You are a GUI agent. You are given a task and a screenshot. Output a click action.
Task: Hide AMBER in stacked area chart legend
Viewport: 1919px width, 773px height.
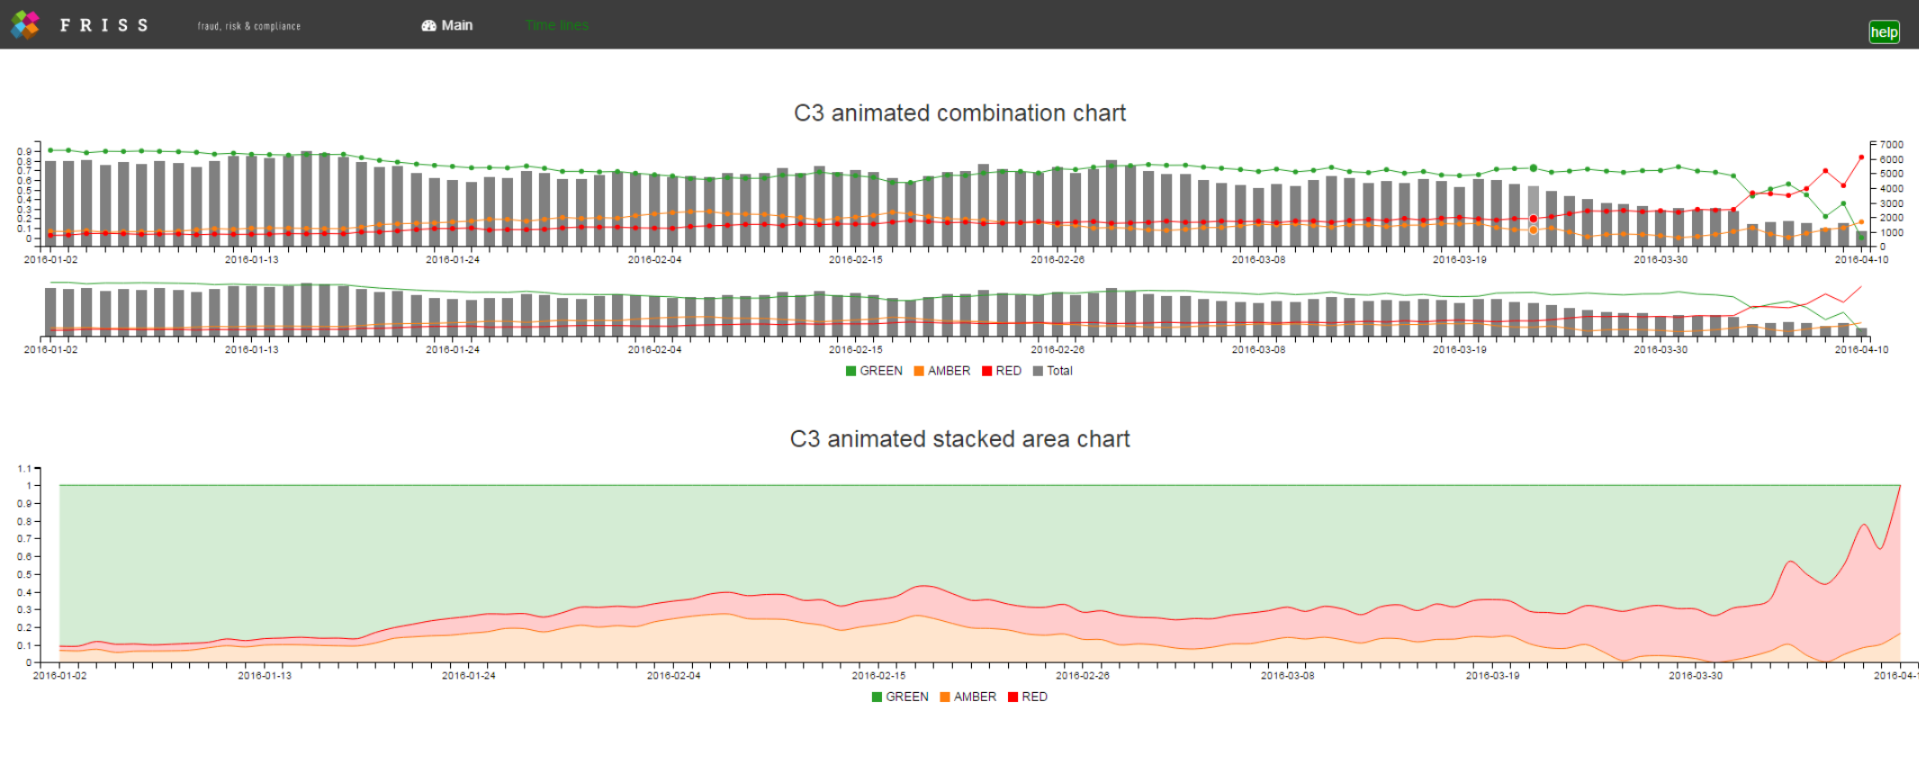click(968, 697)
